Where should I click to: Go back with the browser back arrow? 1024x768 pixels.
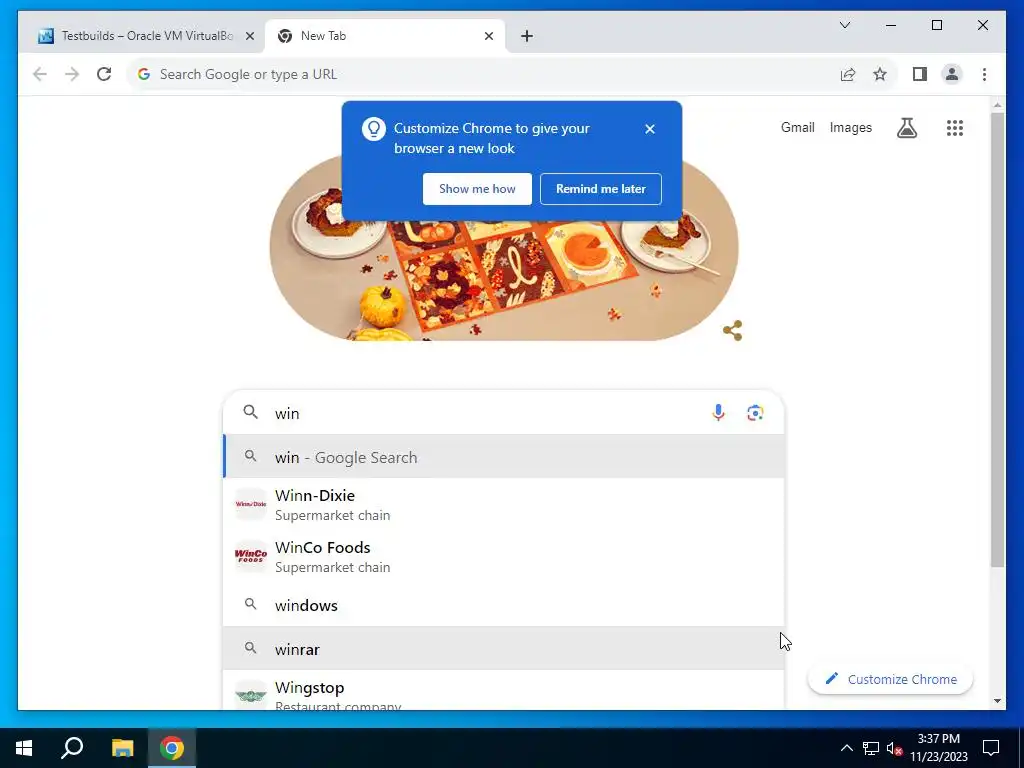pos(40,74)
